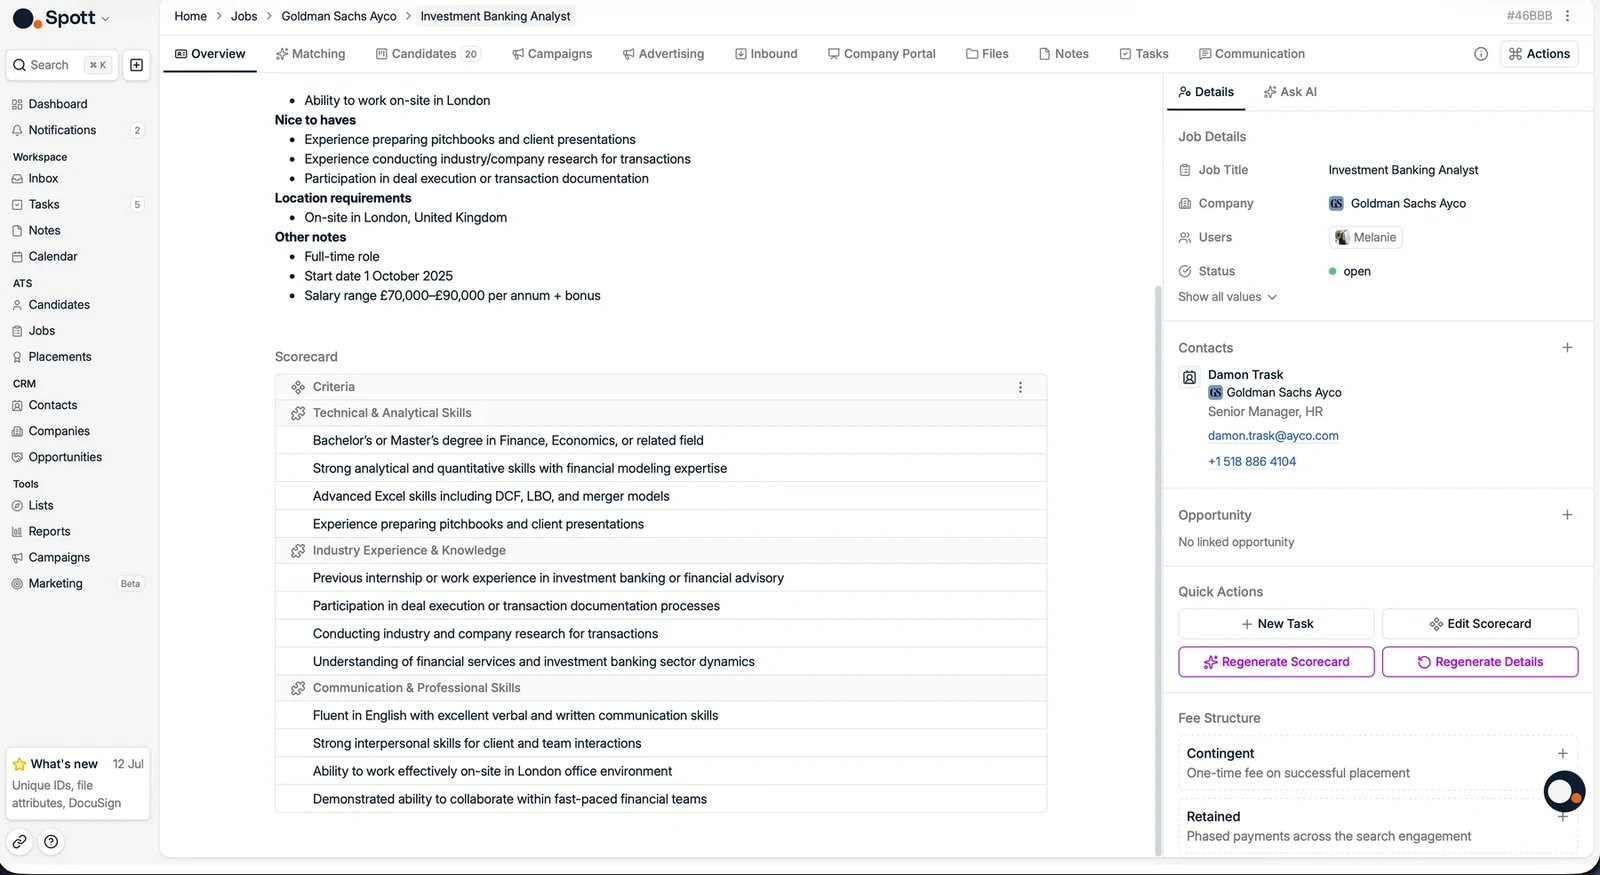Click the Edit Scorecard button
Viewport: 1600px width, 875px height.
click(1480, 624)
